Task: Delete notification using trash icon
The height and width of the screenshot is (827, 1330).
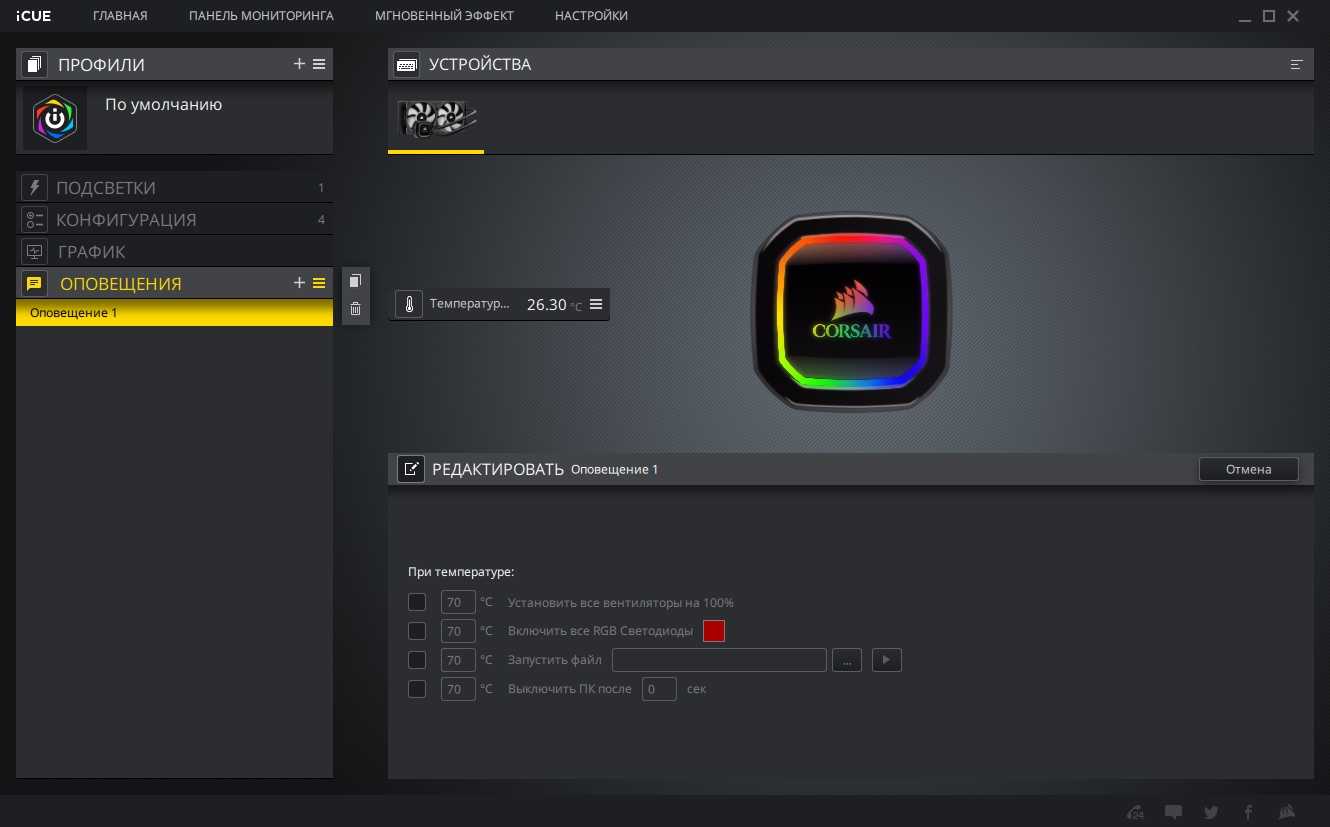Action: pos(355,309)
